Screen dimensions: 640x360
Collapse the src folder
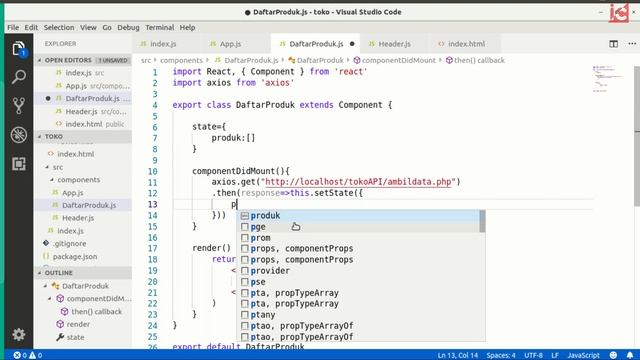point(47,167)
